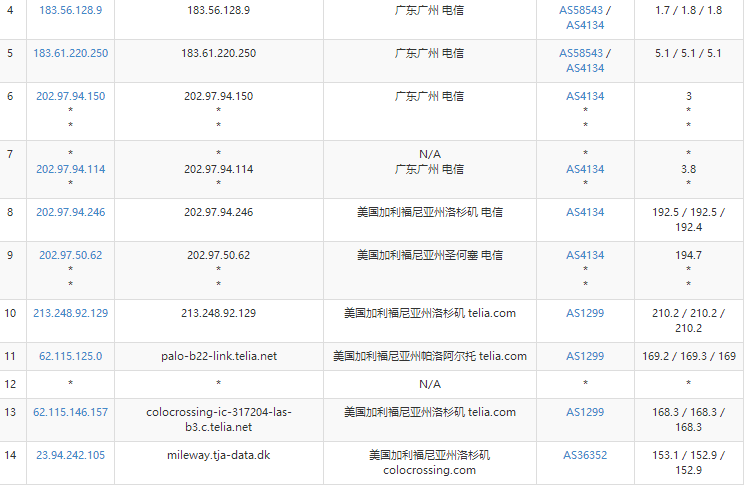Select hop number 4 cell
This screenshot has height=486, width=746.
click(13, 18)
